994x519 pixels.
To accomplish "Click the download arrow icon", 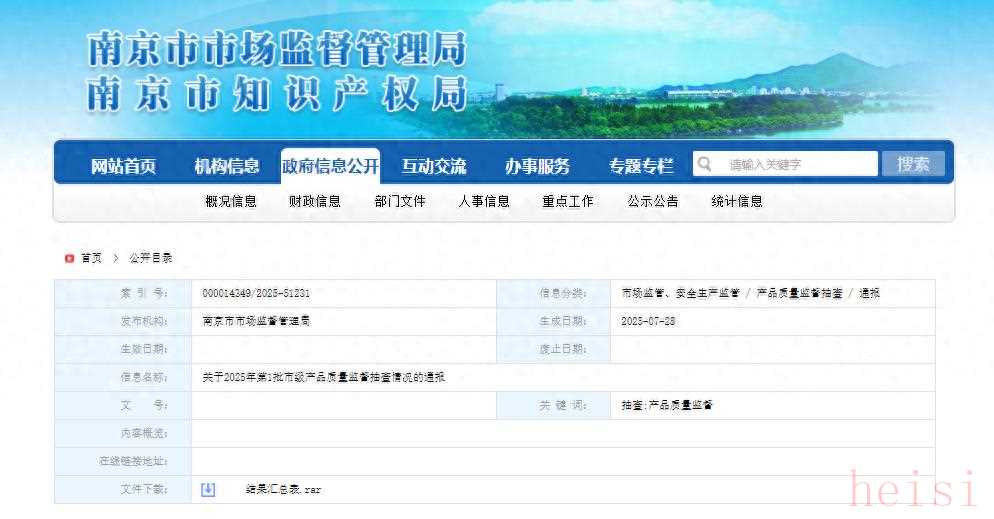I will click(x=208, y=489).
